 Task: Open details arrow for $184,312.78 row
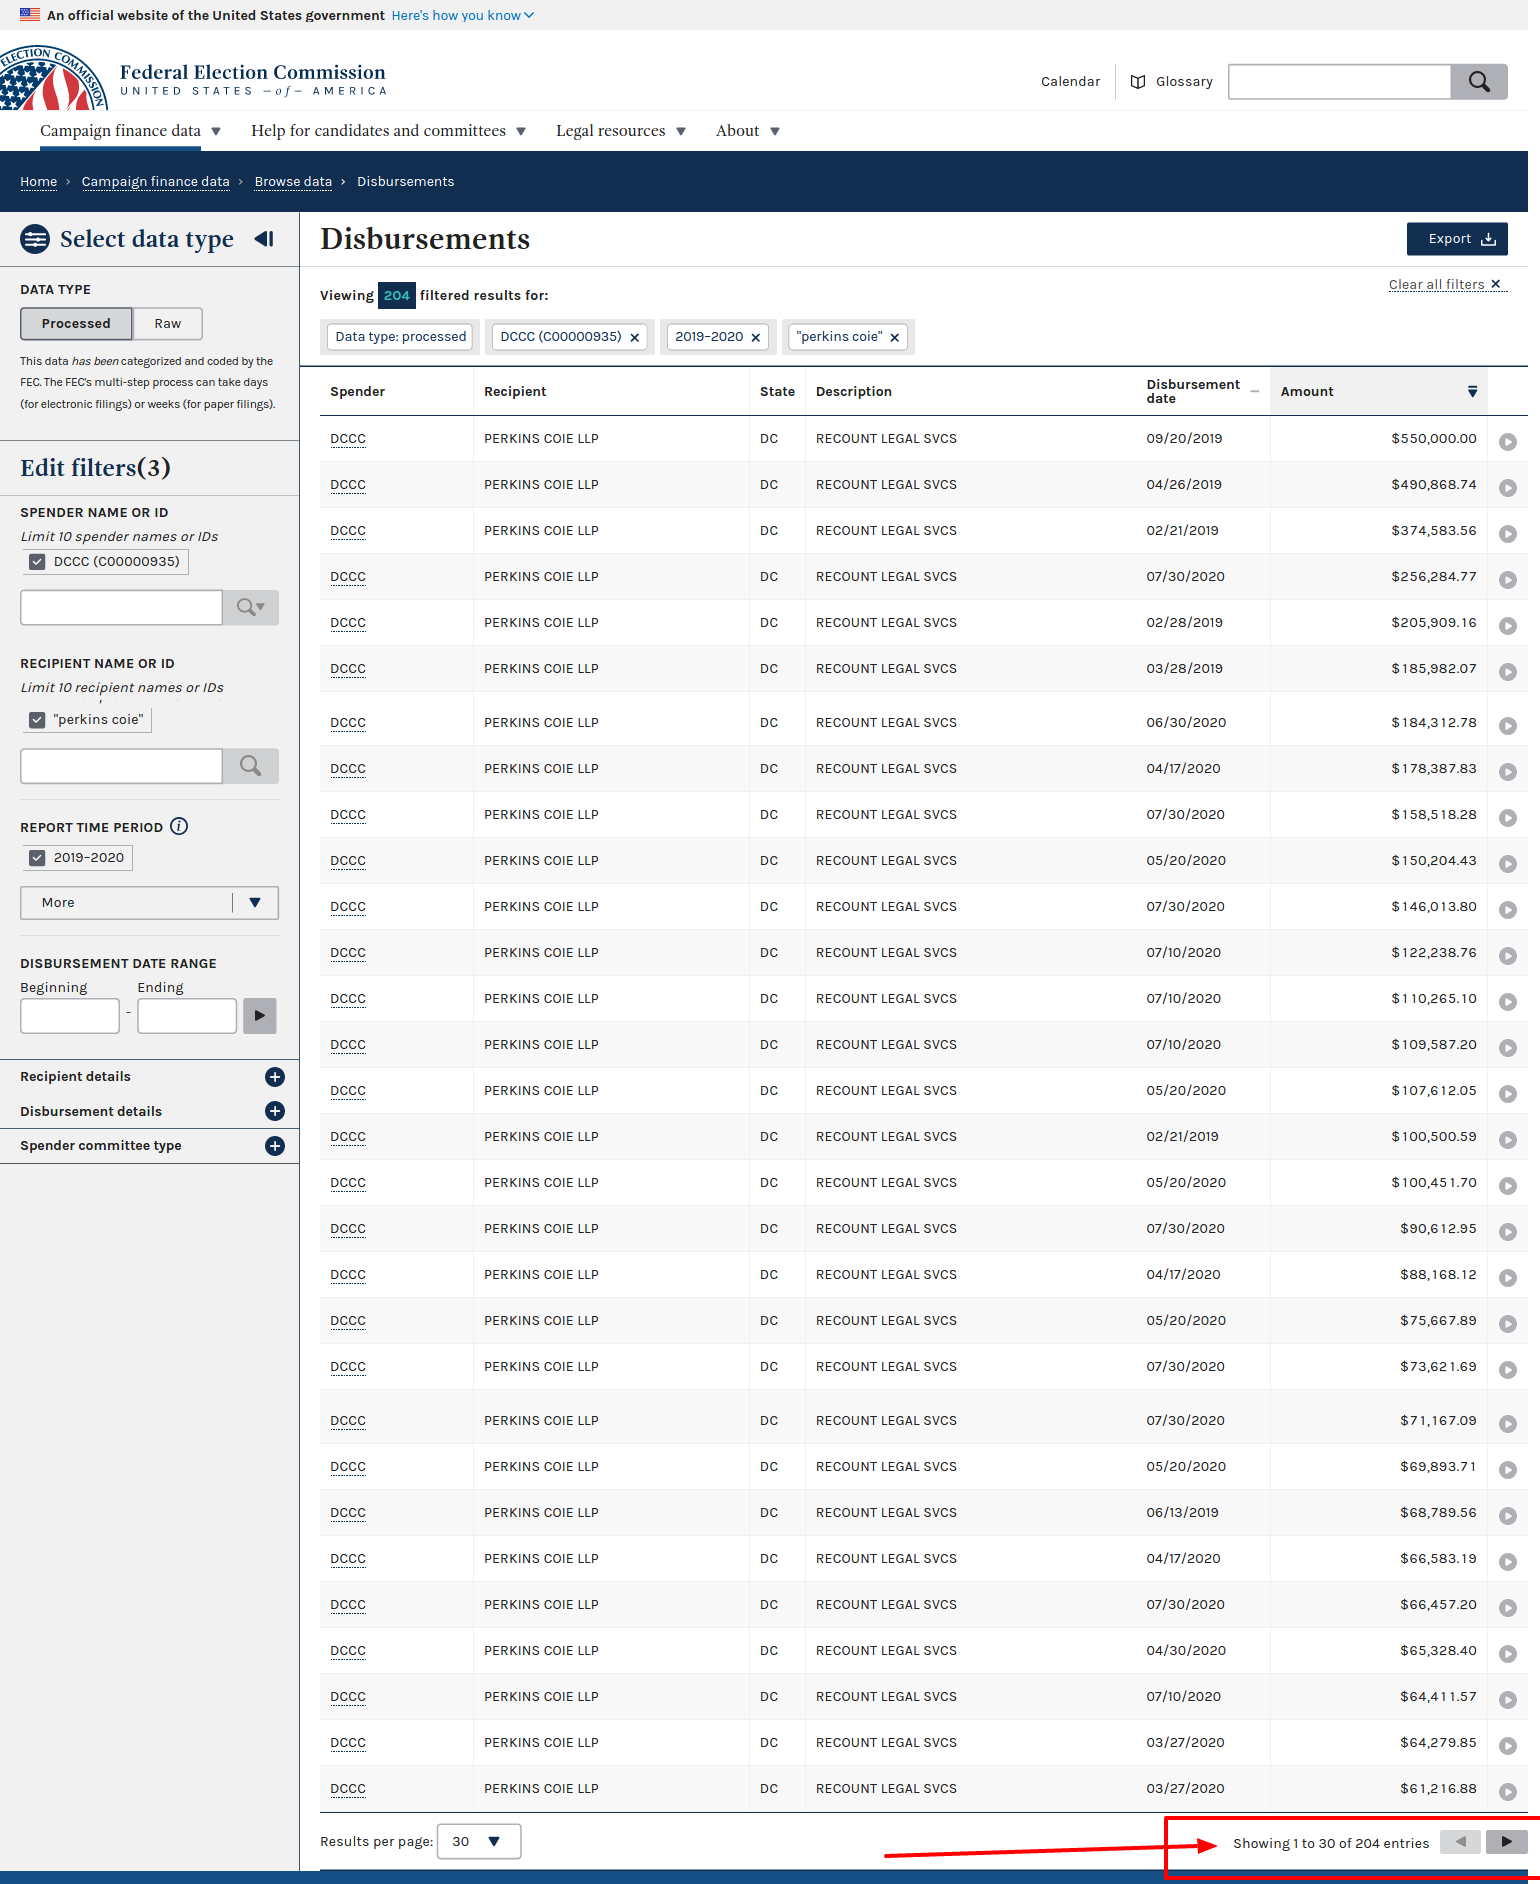tap(1508, 726)
